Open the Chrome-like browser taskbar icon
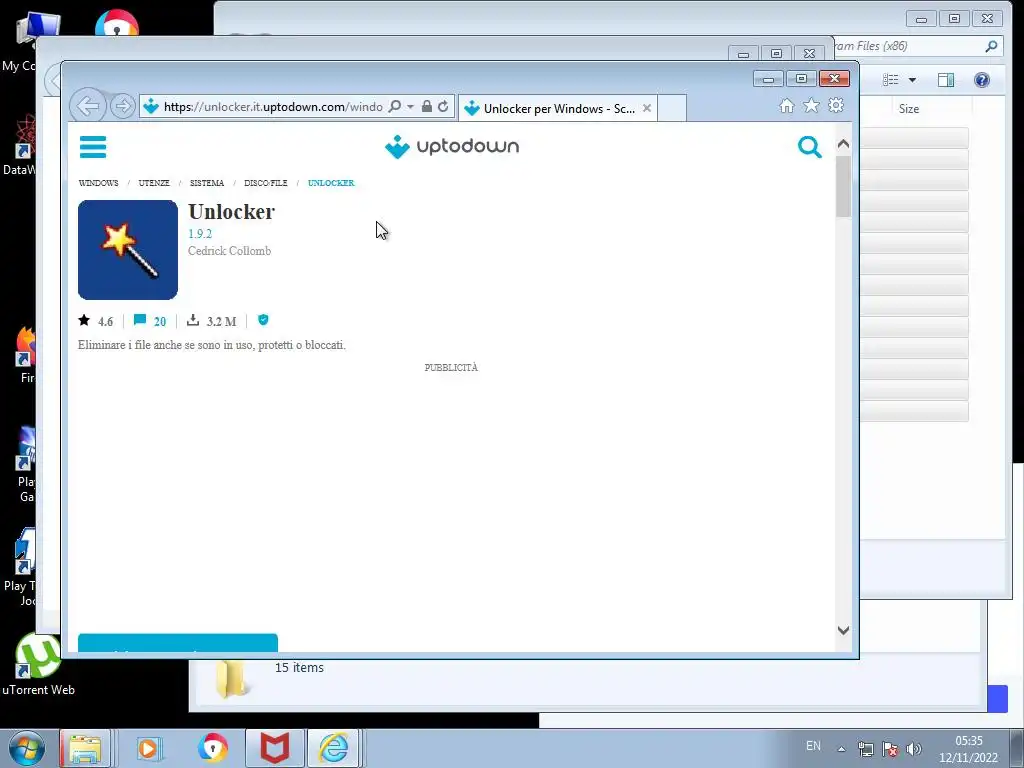 (x=212, y=748)
